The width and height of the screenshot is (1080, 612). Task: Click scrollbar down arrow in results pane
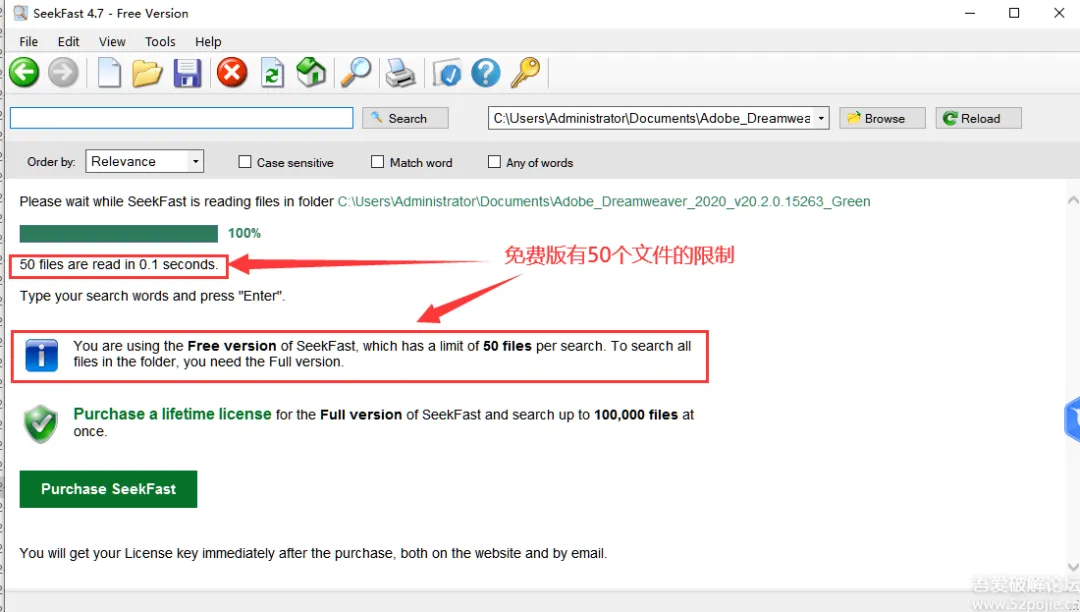1072,567
